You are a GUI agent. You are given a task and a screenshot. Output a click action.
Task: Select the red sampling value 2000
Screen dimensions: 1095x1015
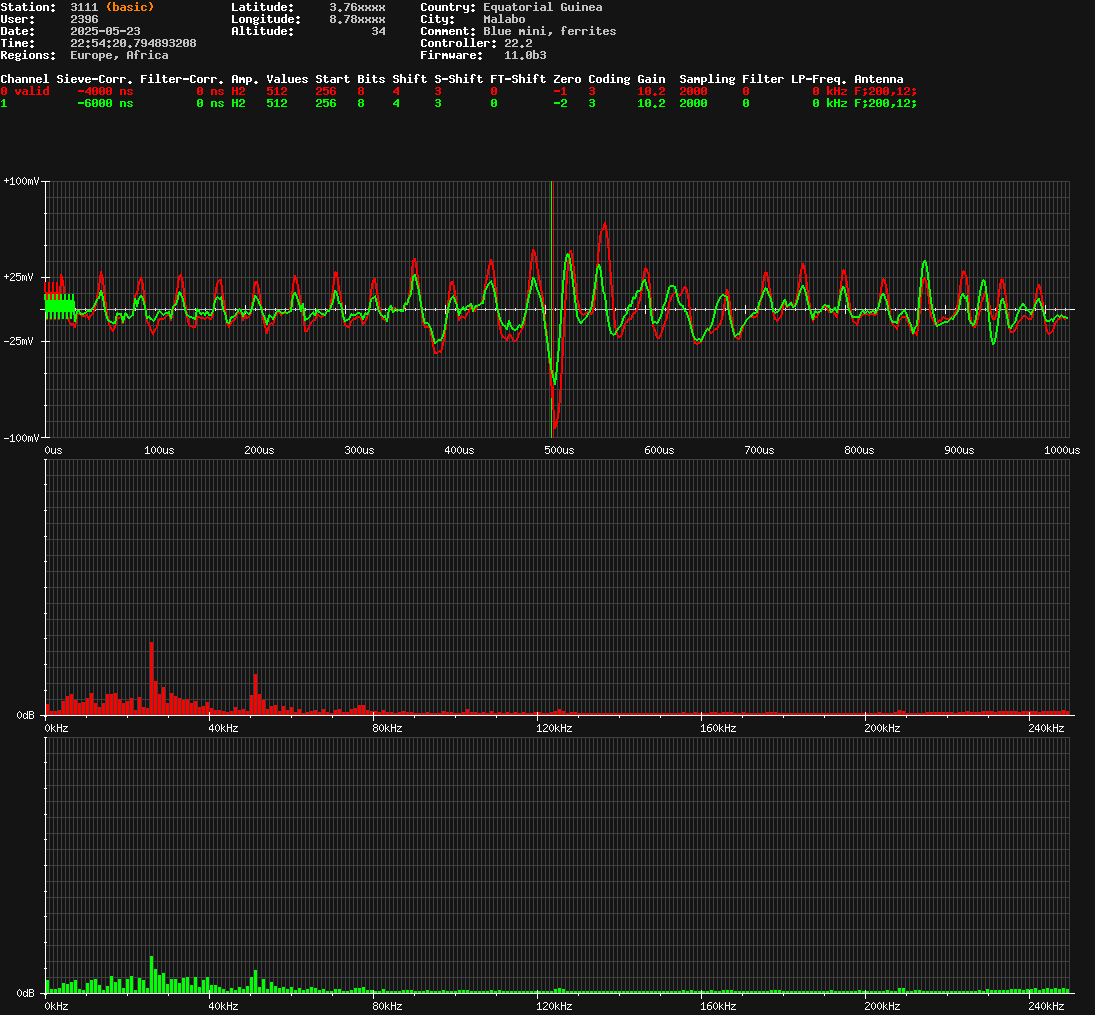693,91
